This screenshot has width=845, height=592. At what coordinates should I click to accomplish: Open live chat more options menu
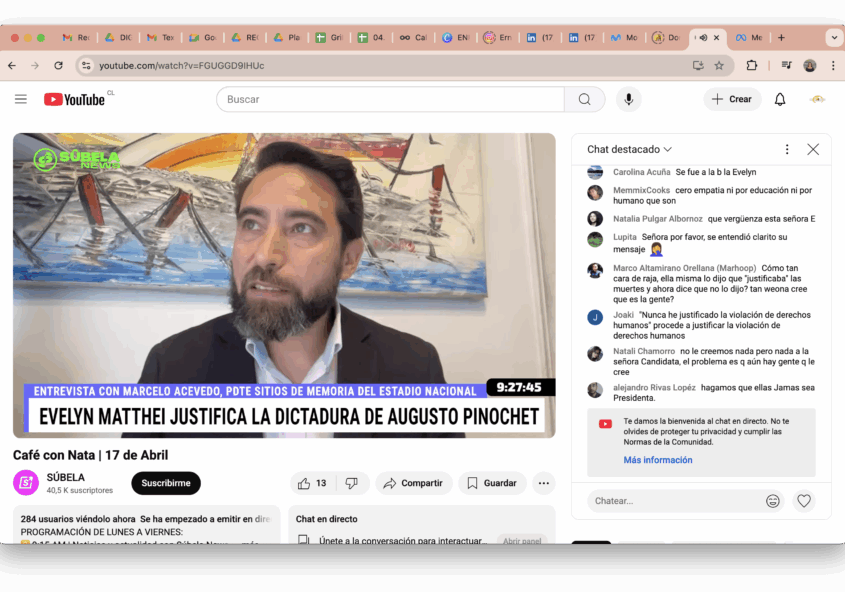click(787, 149)
